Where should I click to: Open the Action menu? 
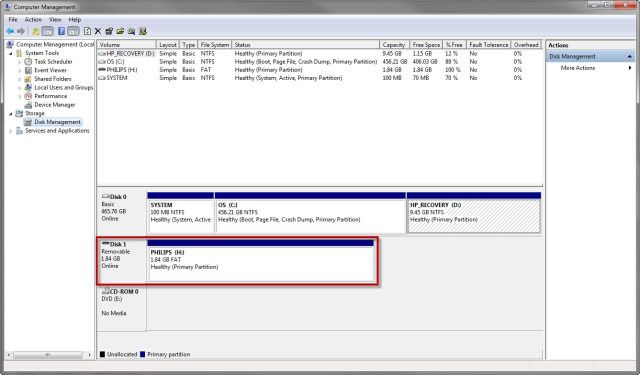point(33,20)
